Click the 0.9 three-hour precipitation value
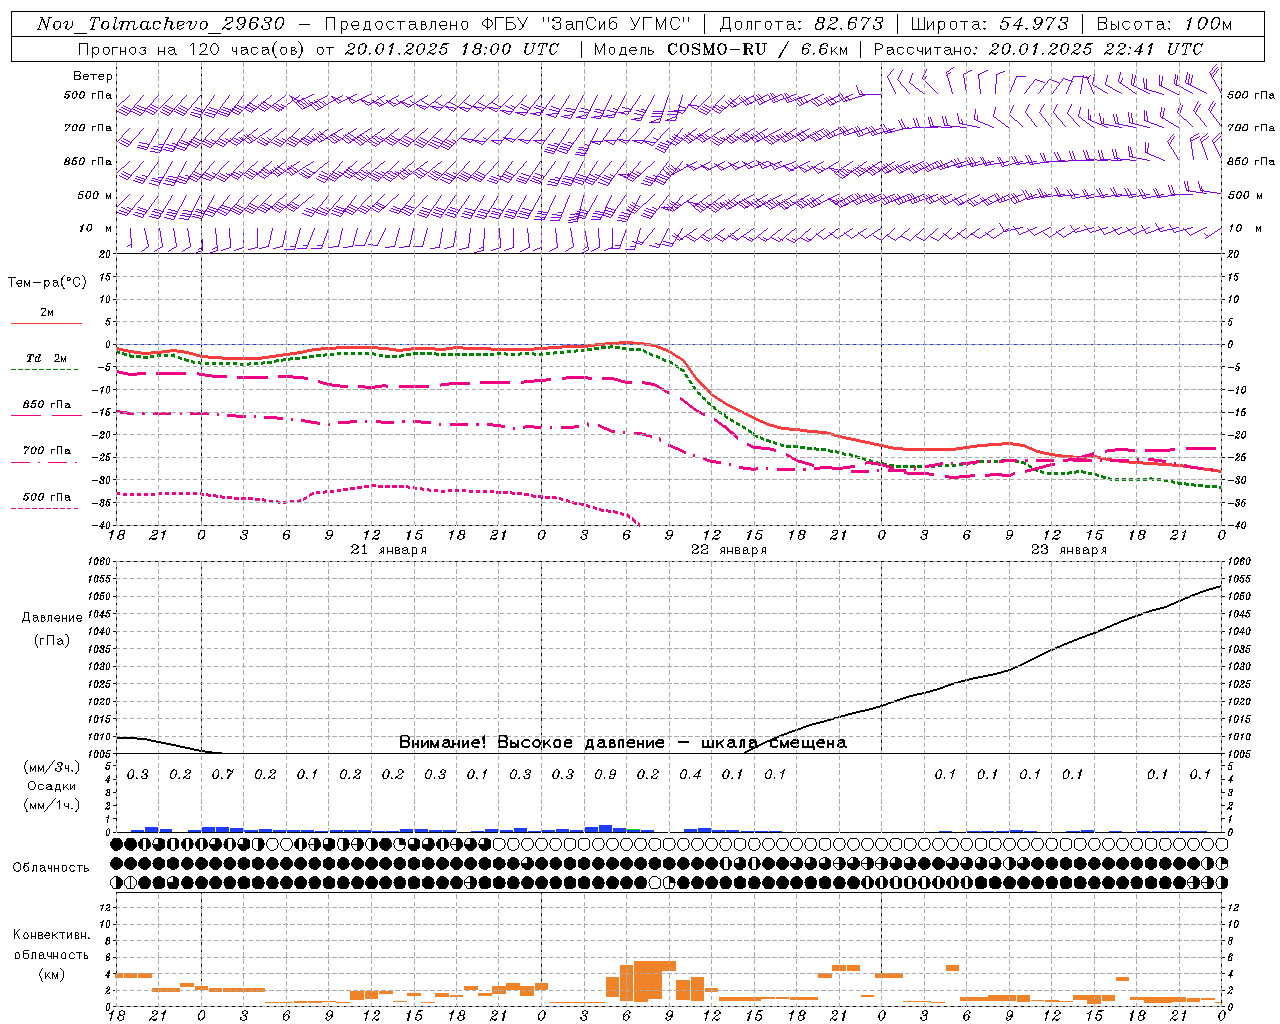This screenshot has height=1024, width=1280. coord(605,774)
